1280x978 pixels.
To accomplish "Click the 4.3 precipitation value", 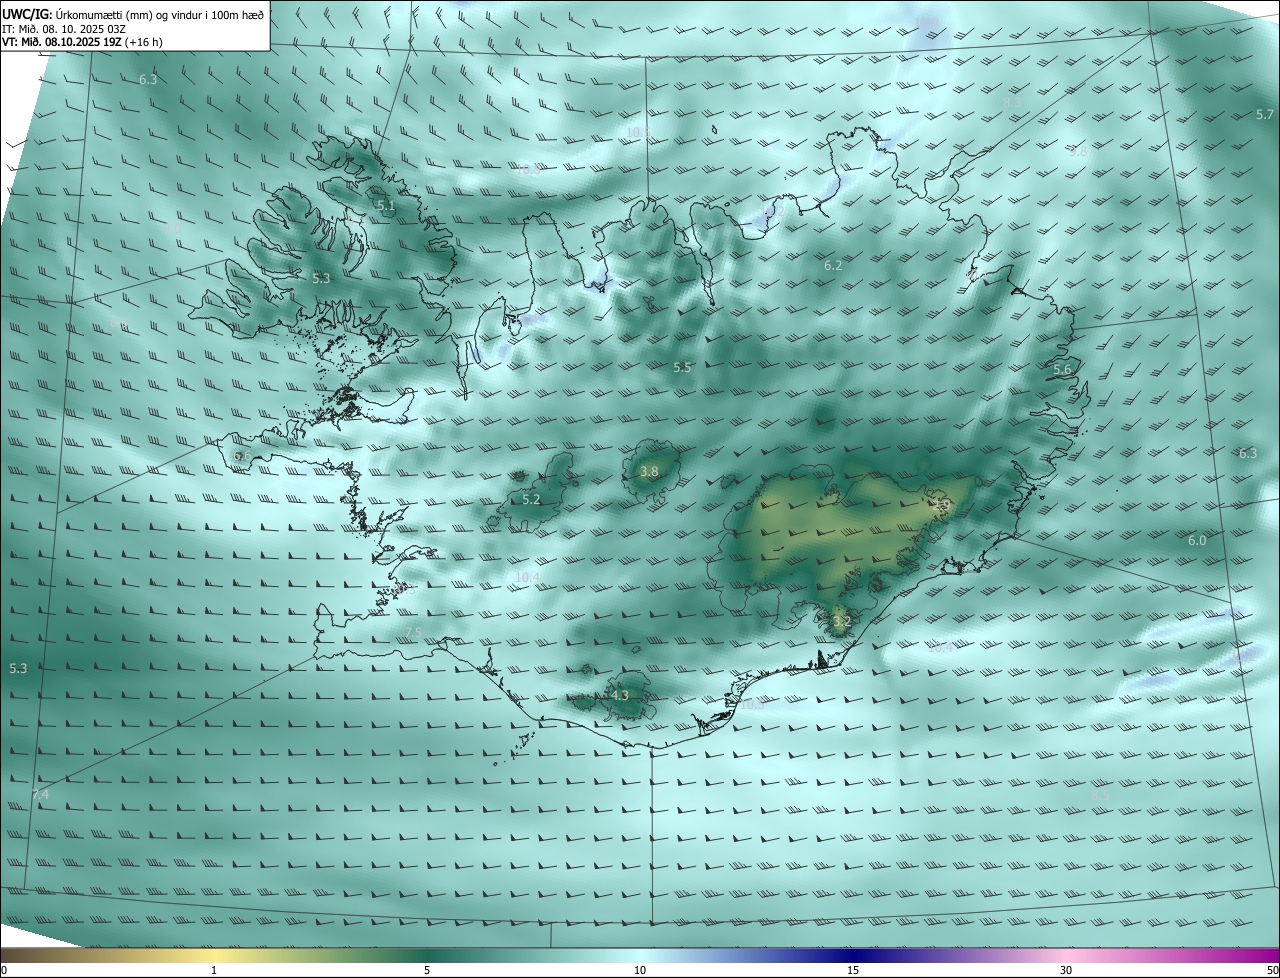I will point(620,696).
